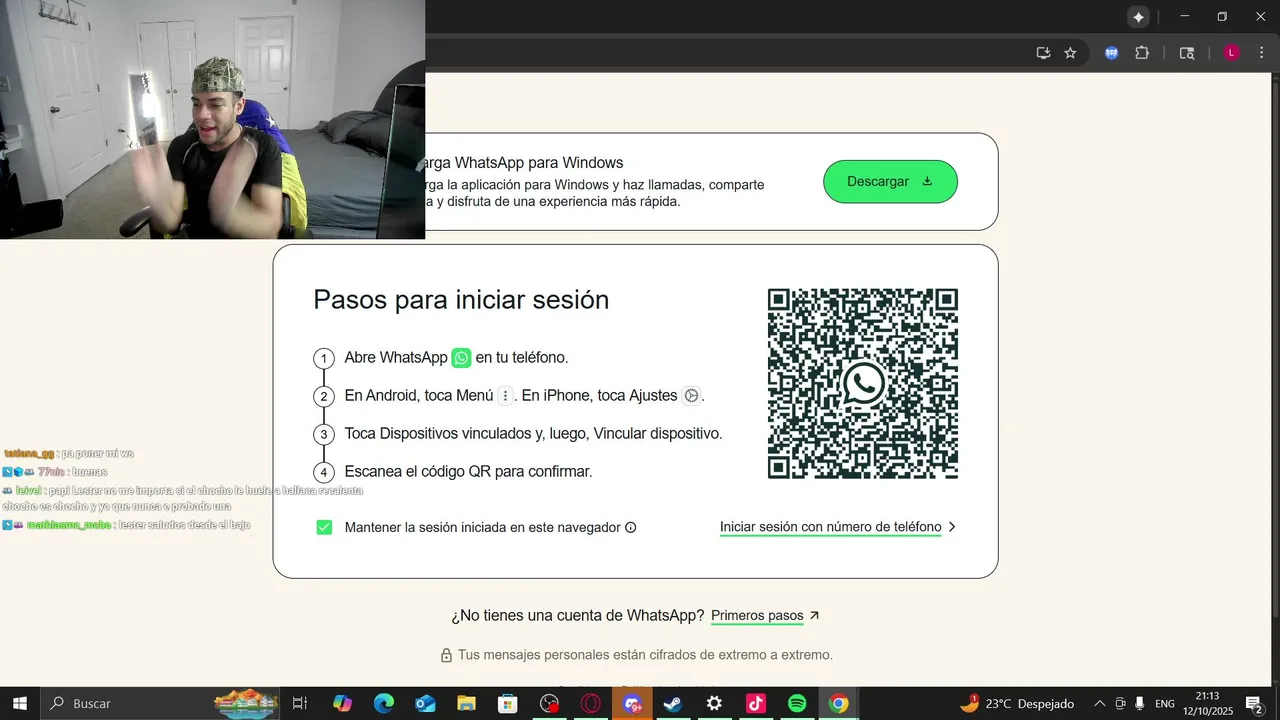
Task: Click the lock icon before 'Tus mensajes personales'
Action: (446, 655)
